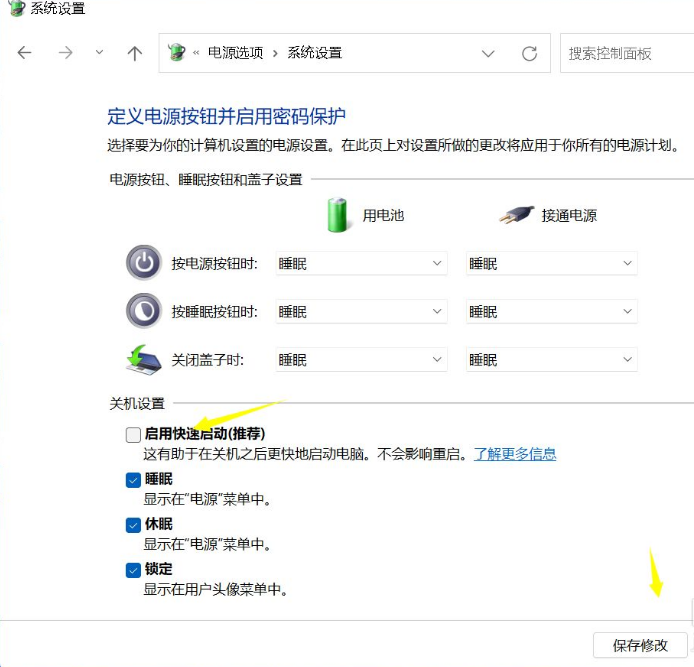Toggle the 锁定 checkbox
The height and width of the screenshot is (667, 694).
[133, 570]
